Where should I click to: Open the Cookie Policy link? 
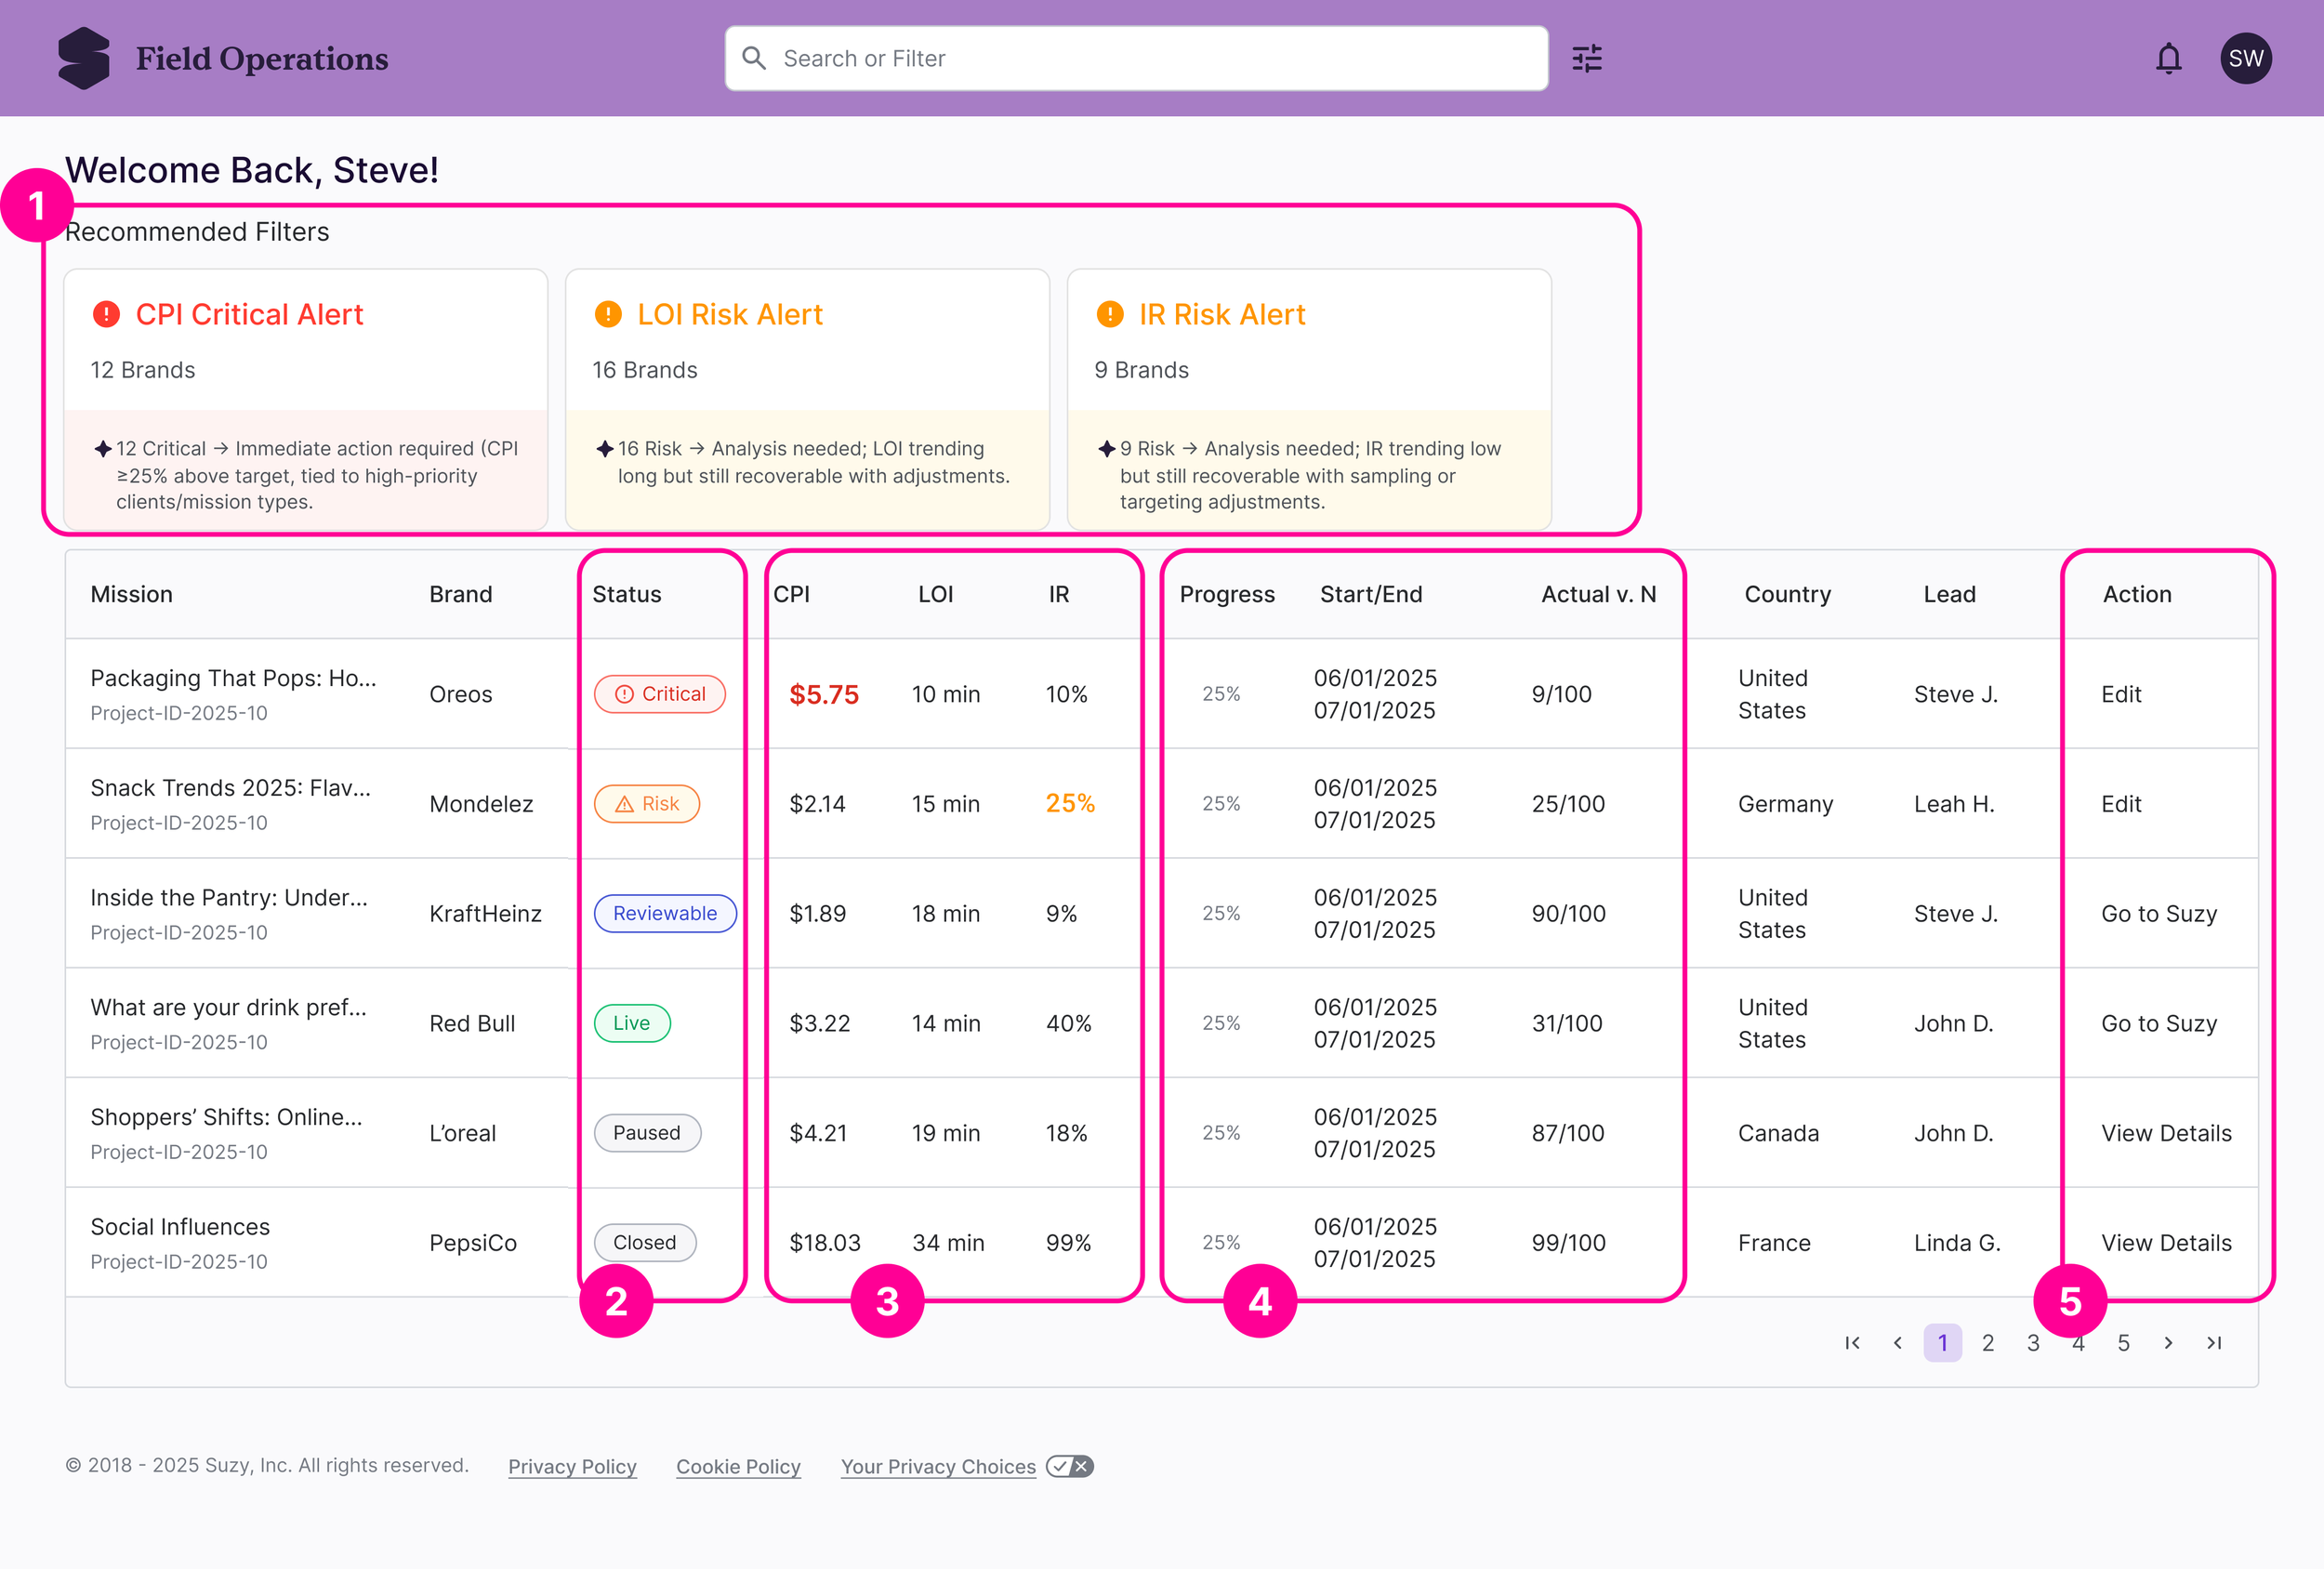[x=738, y=1466]
